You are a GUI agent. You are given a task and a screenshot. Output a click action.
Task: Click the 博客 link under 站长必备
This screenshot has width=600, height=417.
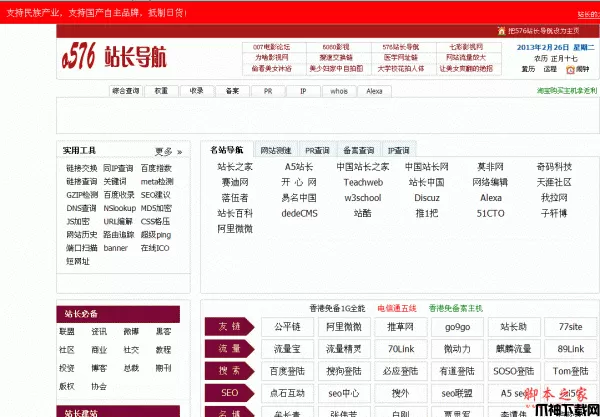(x=99, y=368)
